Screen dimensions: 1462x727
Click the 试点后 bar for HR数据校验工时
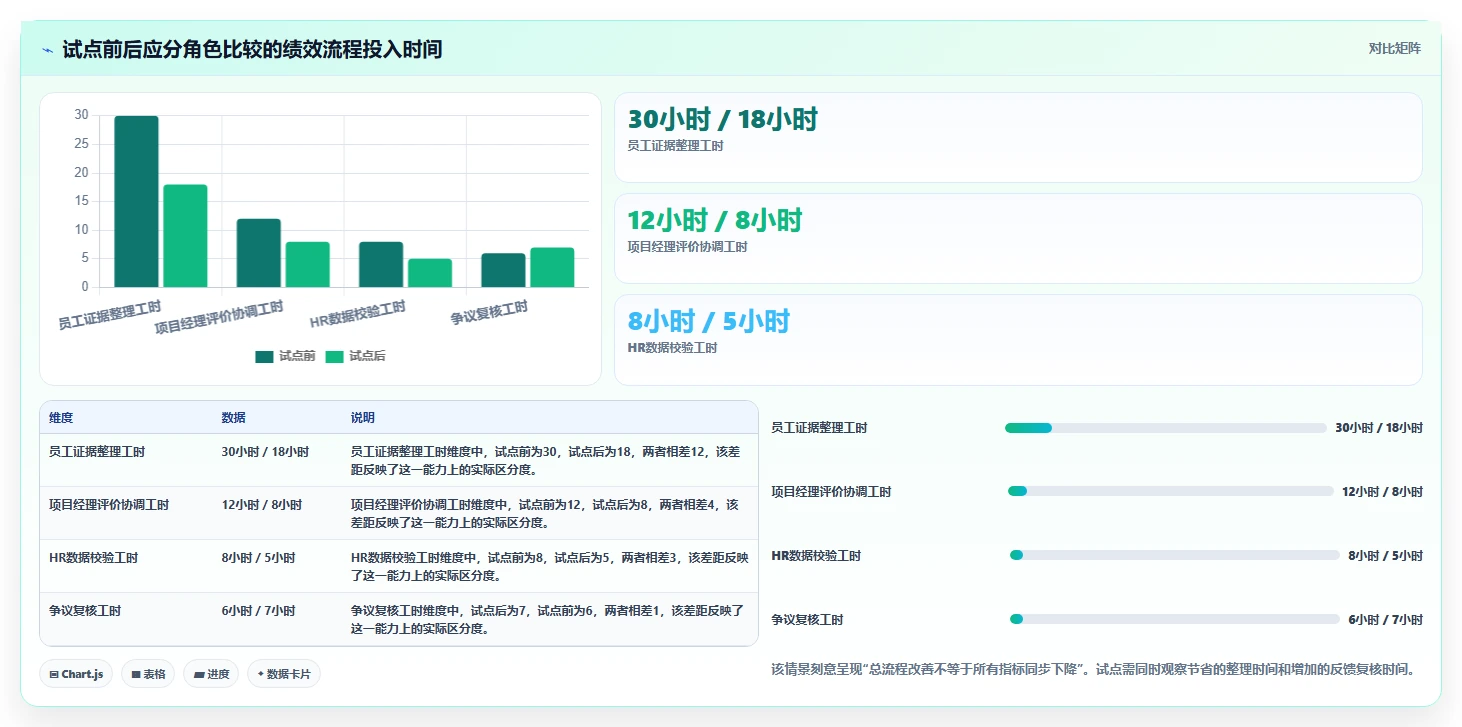pyautogui.click(x=430, y=273)
